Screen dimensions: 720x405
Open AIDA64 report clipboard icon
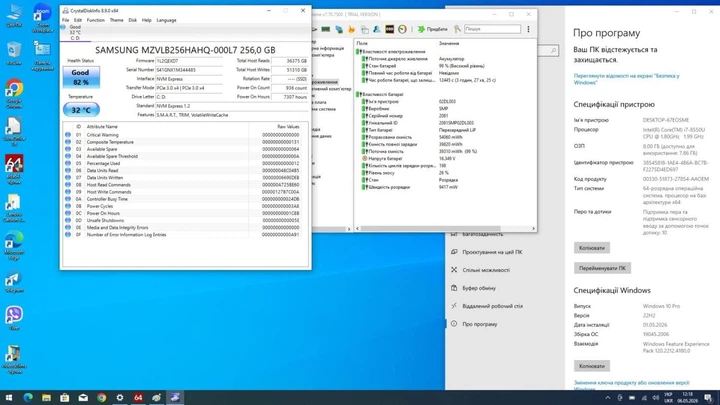coord(365,29)
